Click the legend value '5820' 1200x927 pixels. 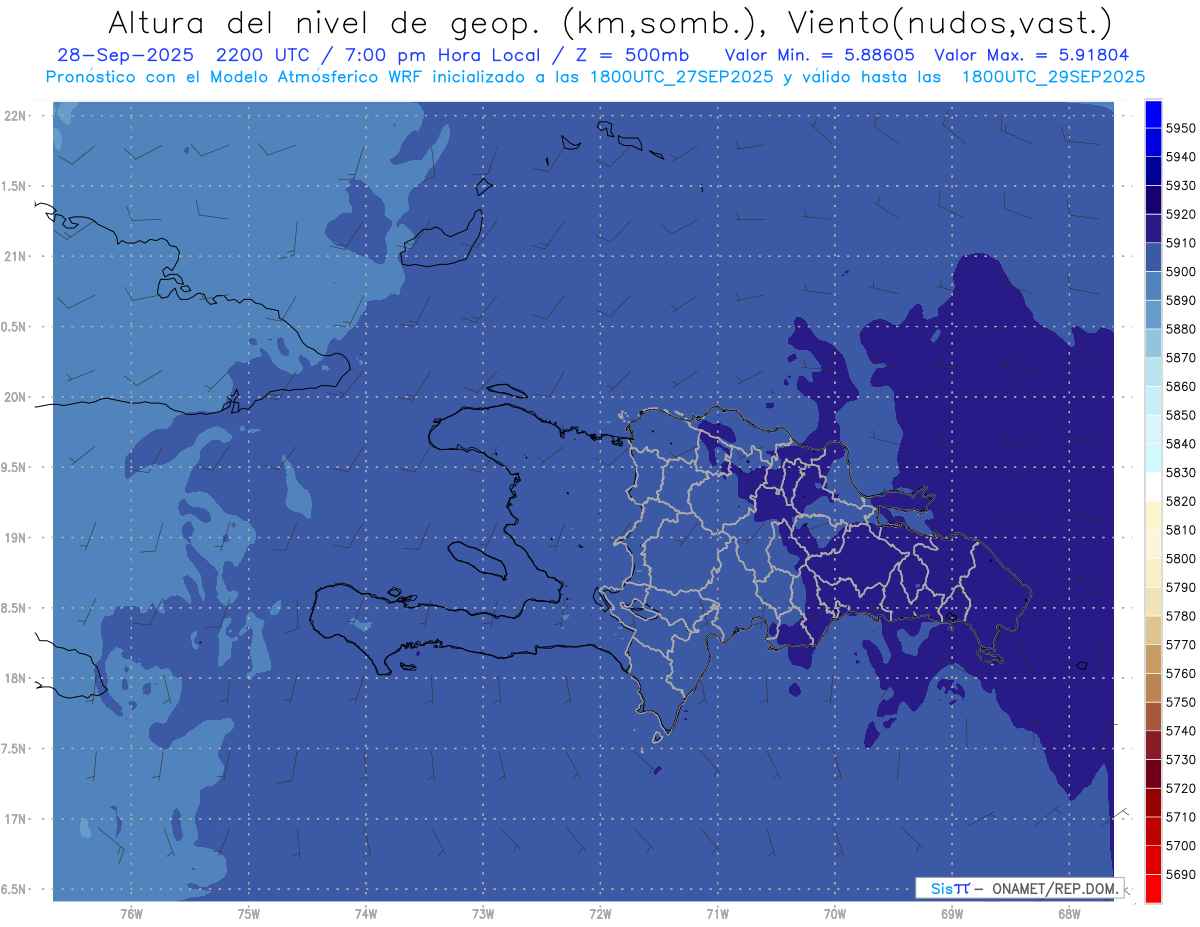(x=1181, y=501)
